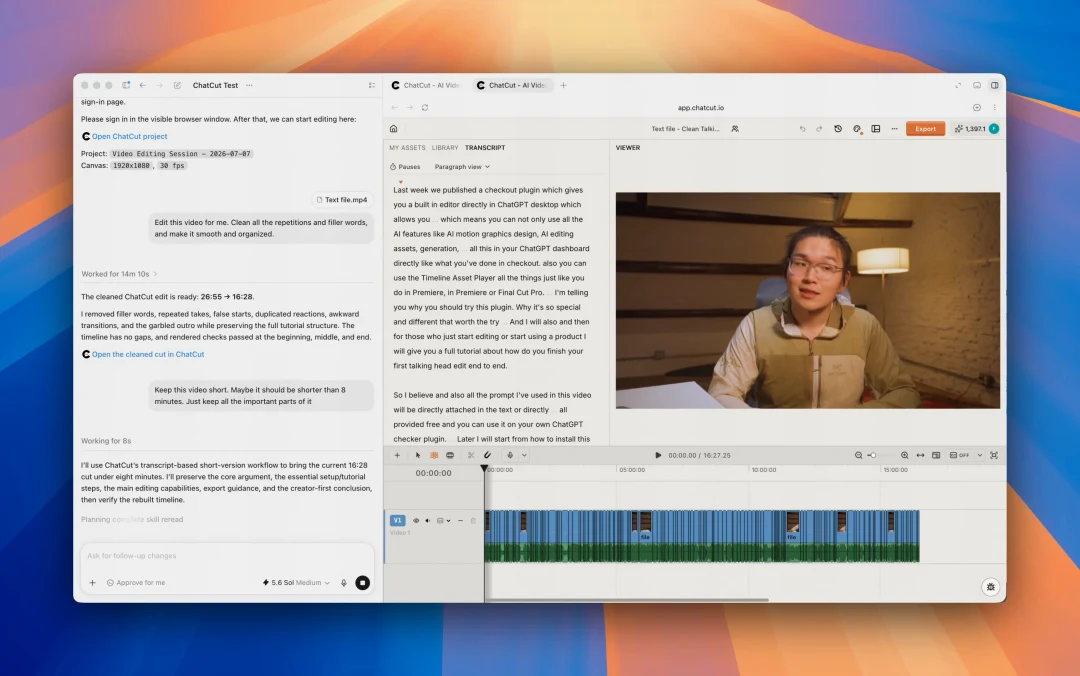The height and width of the screenshot is (676, 1080).
Task: Click the right-panel list icon in chat header
Action: point(372,85)
